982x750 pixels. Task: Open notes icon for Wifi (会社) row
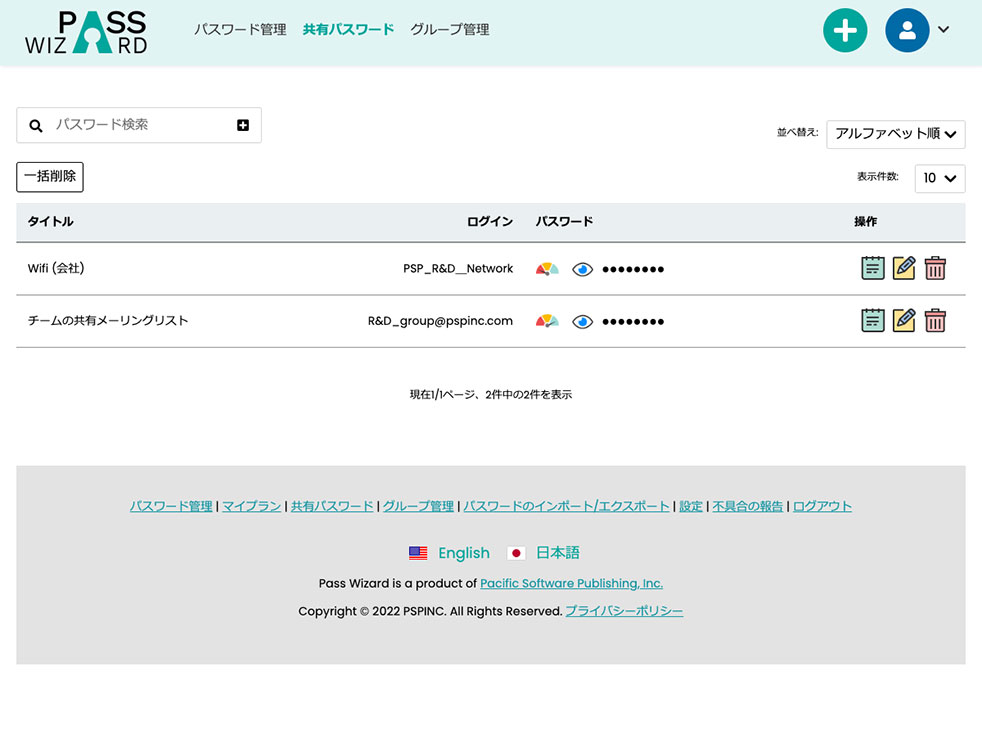872,268
